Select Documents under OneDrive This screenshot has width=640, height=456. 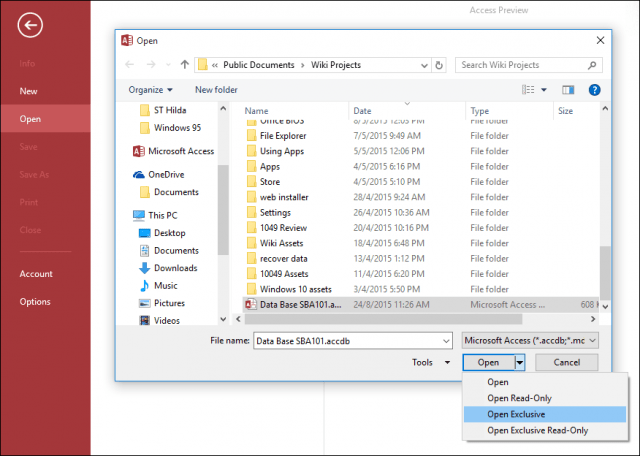pyautogui.click(x=169, y=192)
